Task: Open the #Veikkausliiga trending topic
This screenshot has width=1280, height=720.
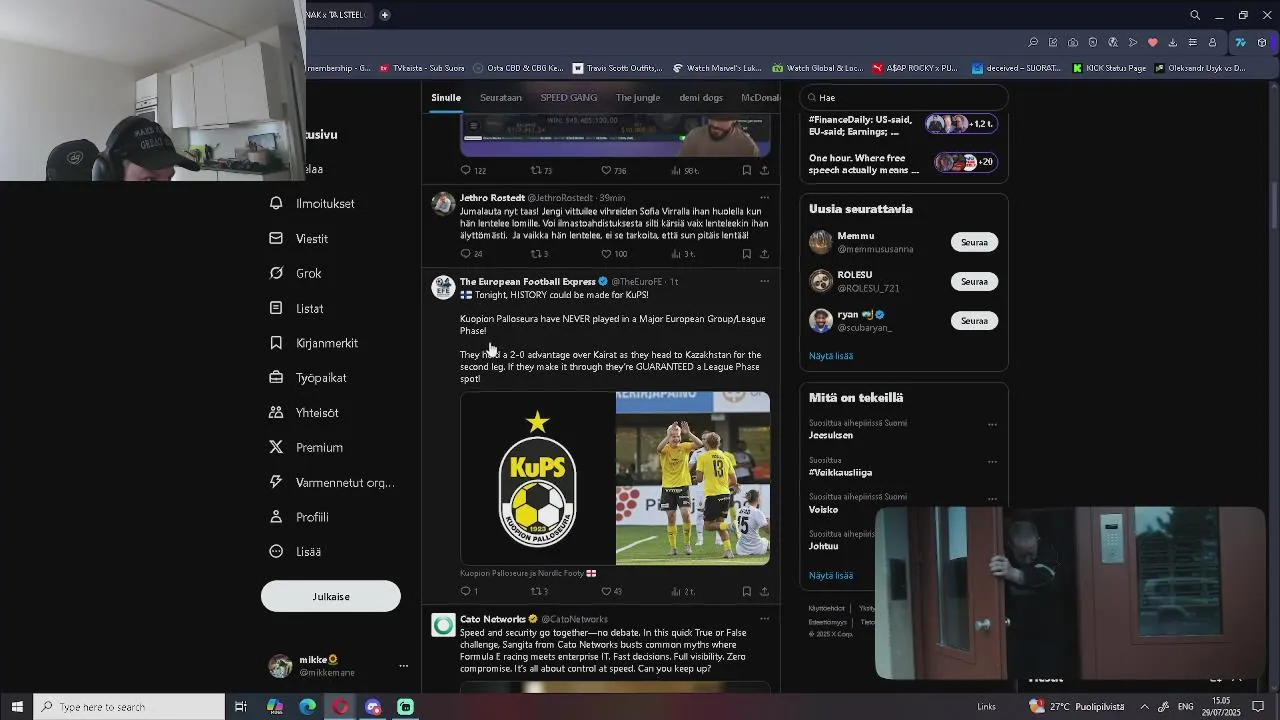Action: pyautogui.click(x=840, y=472)
